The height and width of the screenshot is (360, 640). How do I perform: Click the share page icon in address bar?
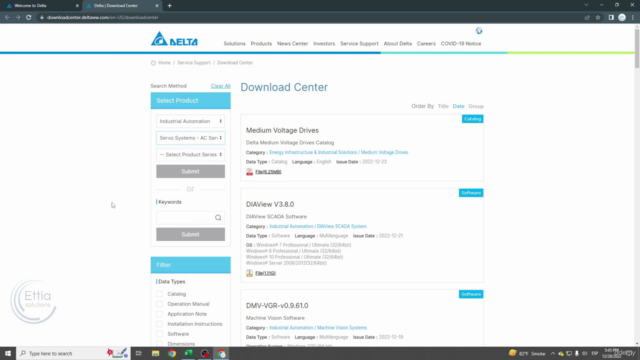point(587,17)
